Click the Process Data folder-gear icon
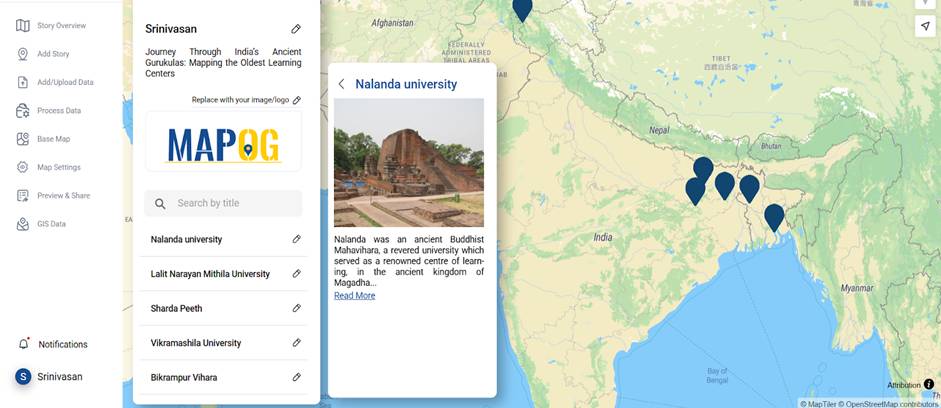 [x=23, y=110]
